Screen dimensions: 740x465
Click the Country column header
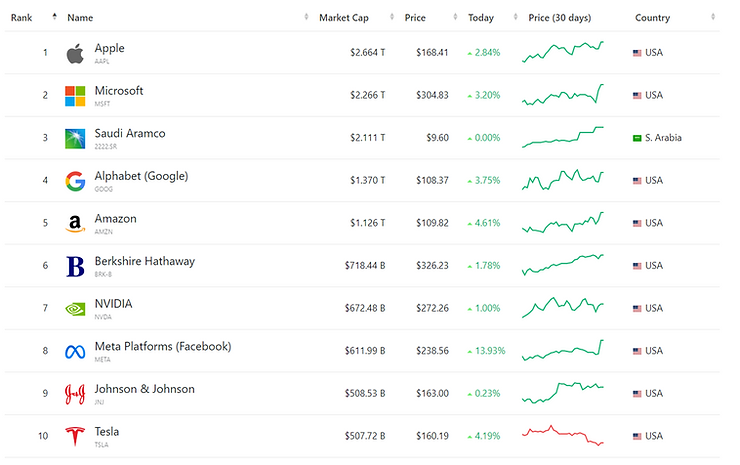click(x=652, y=18)
